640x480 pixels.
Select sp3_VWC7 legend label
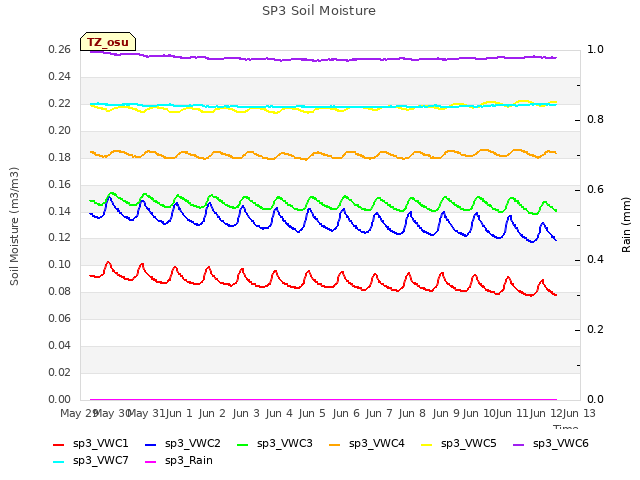coord(100,461)
